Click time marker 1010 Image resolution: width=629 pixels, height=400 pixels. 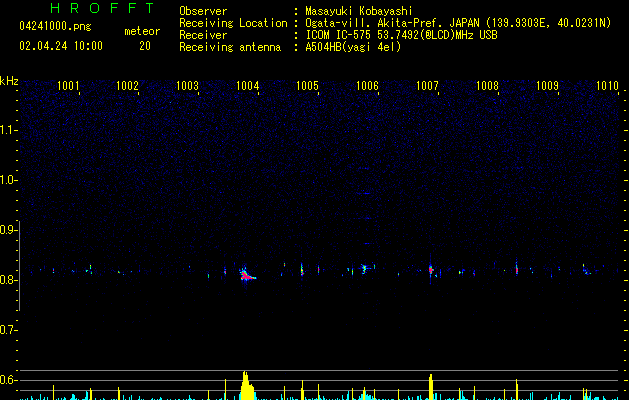607,86
